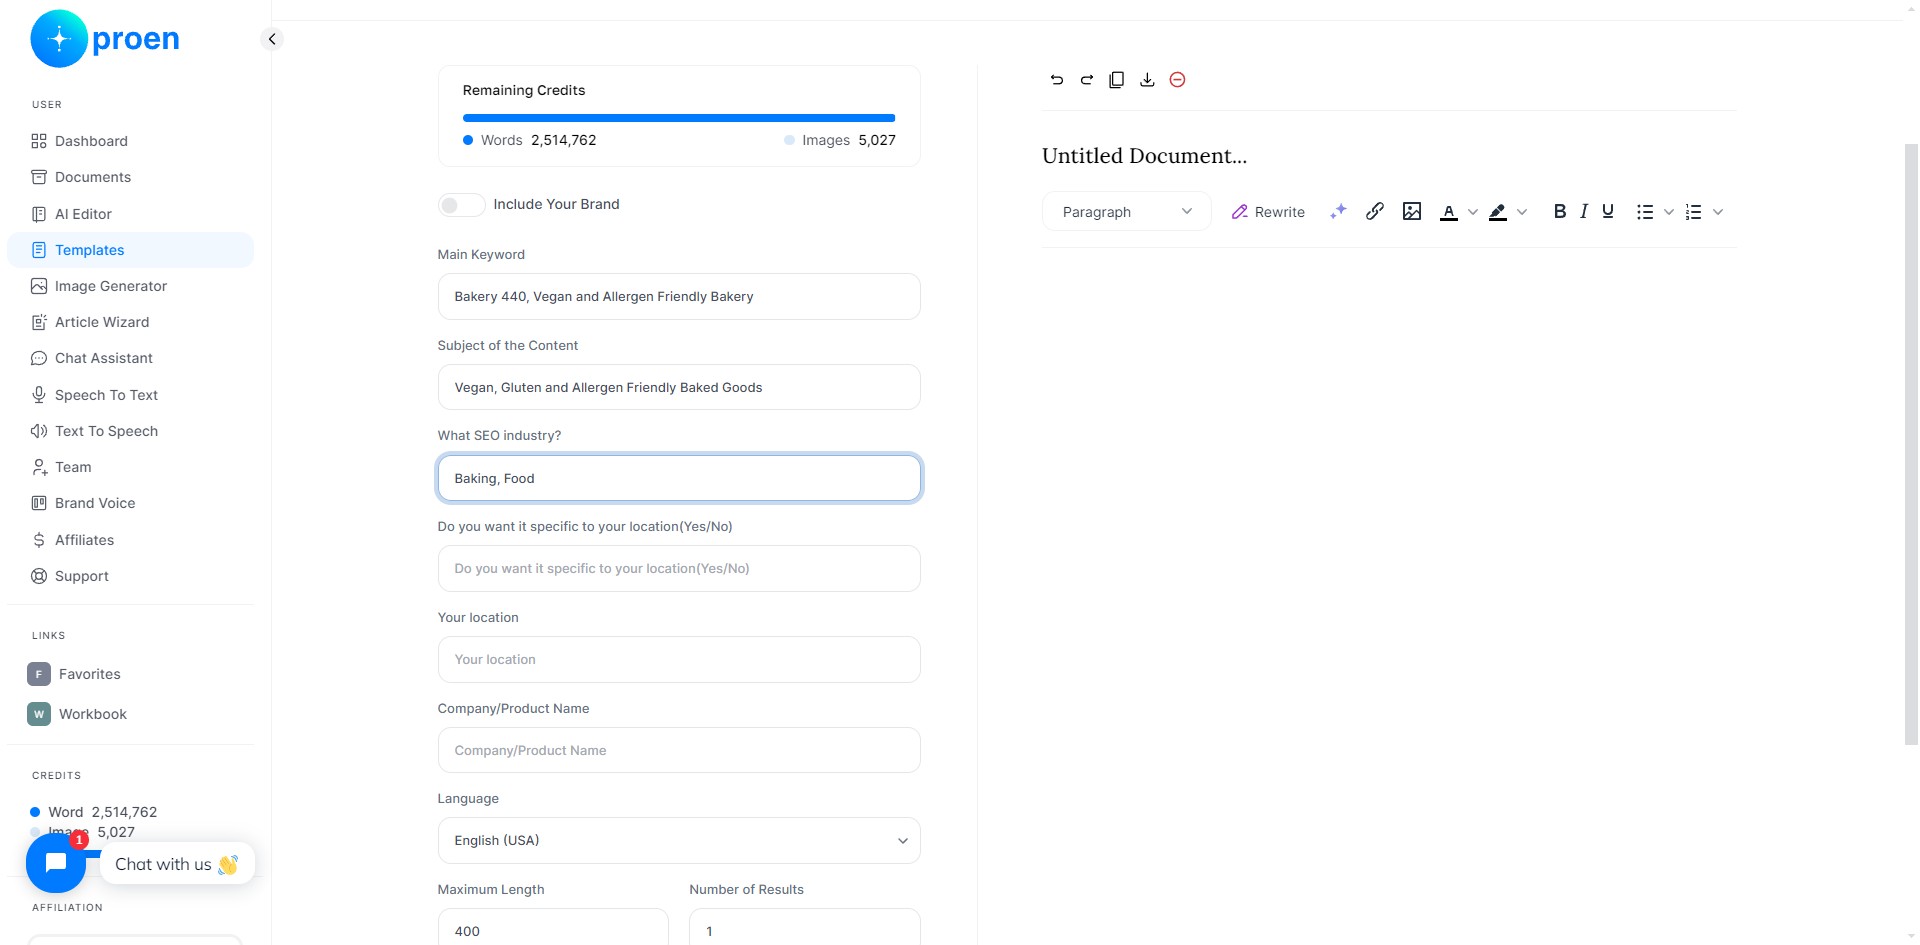The image size is (1920, 945).
Task: Click the proen logo
Action: tap(105, 39)
